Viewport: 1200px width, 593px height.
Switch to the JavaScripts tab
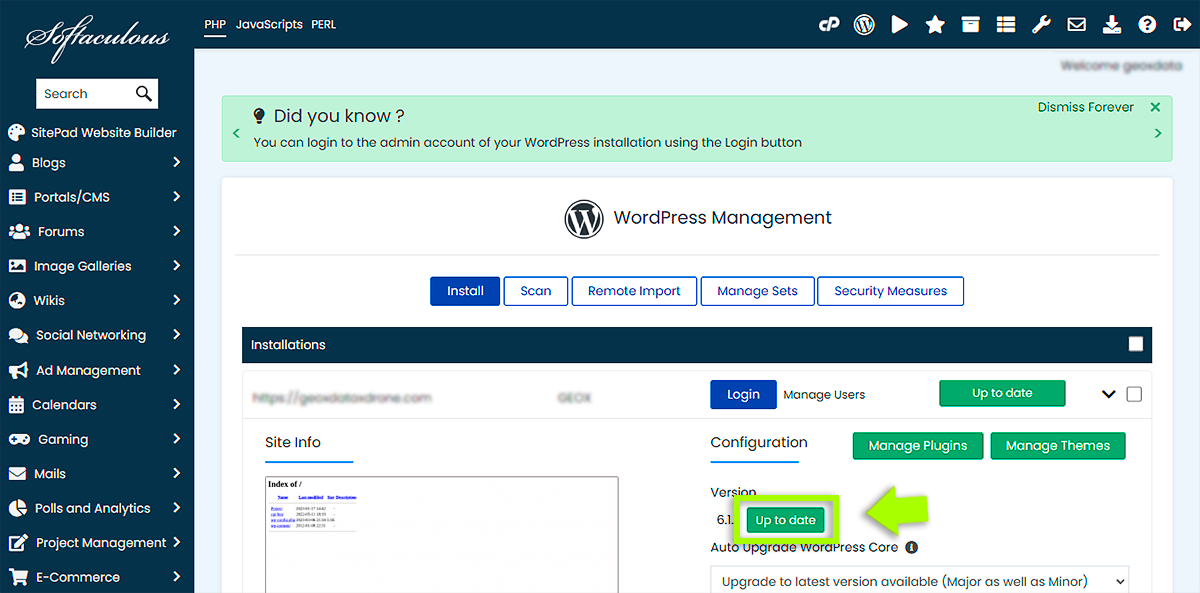point(269,25)
